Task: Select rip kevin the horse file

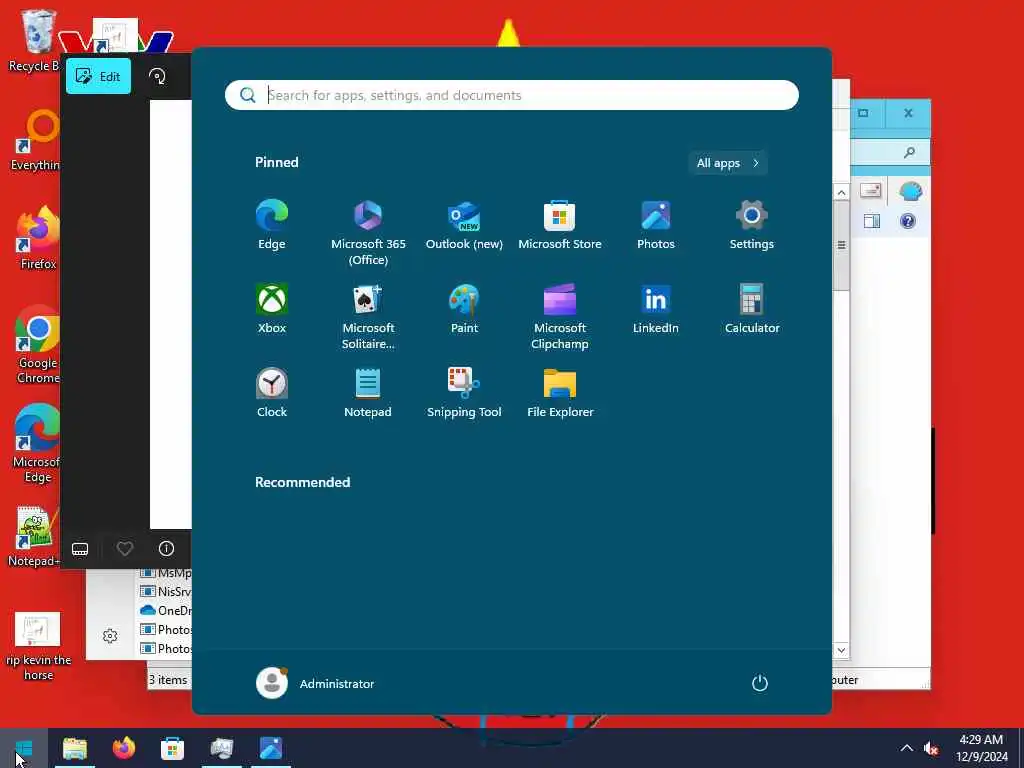Action: click(38, 647)
